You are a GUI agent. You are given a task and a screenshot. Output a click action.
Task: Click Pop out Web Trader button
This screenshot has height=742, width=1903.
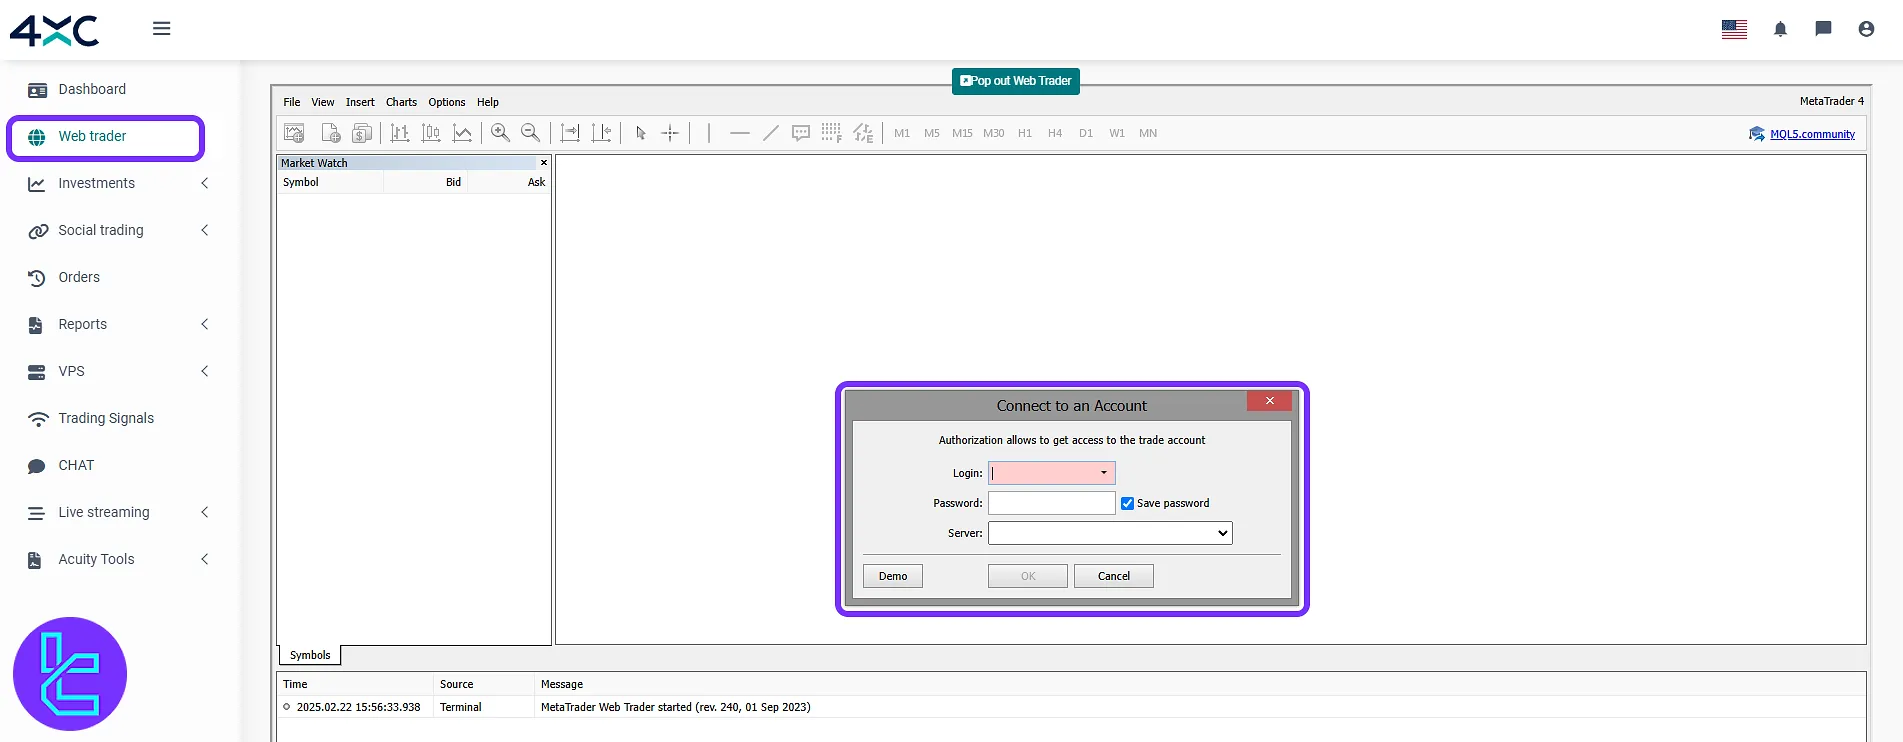(1016, 81)
